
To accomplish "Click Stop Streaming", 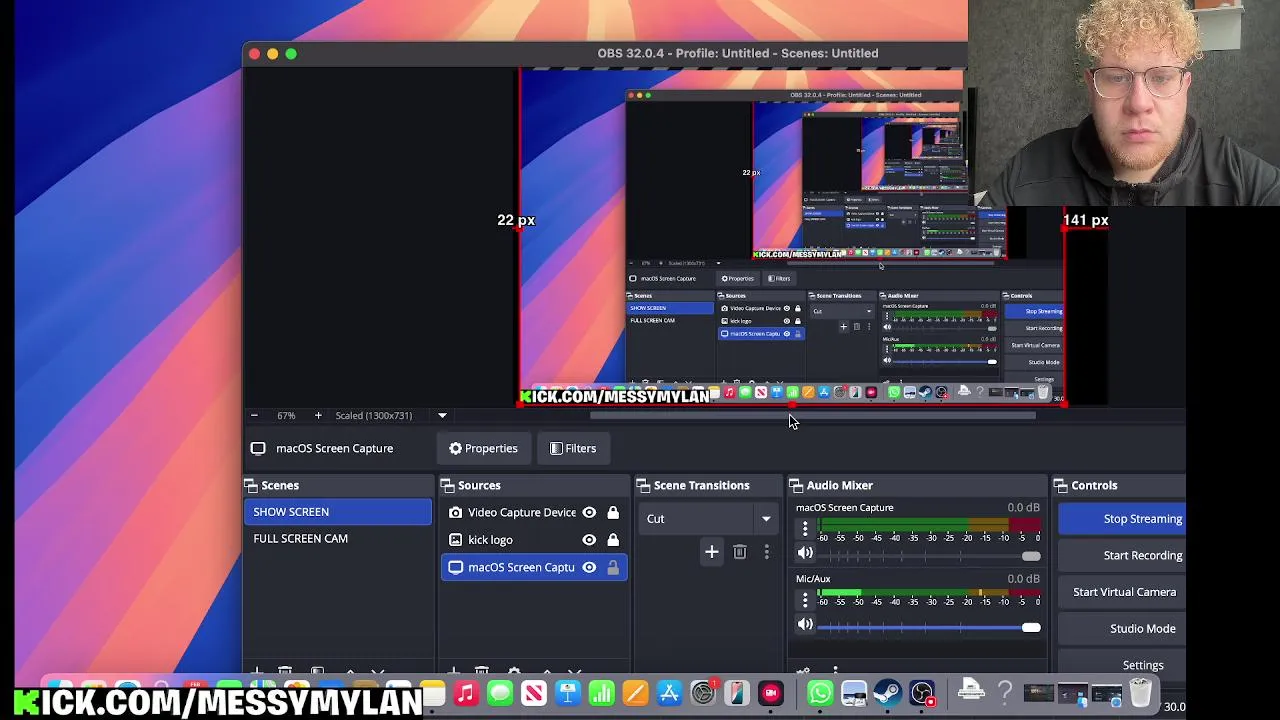I will point(1122,519).
